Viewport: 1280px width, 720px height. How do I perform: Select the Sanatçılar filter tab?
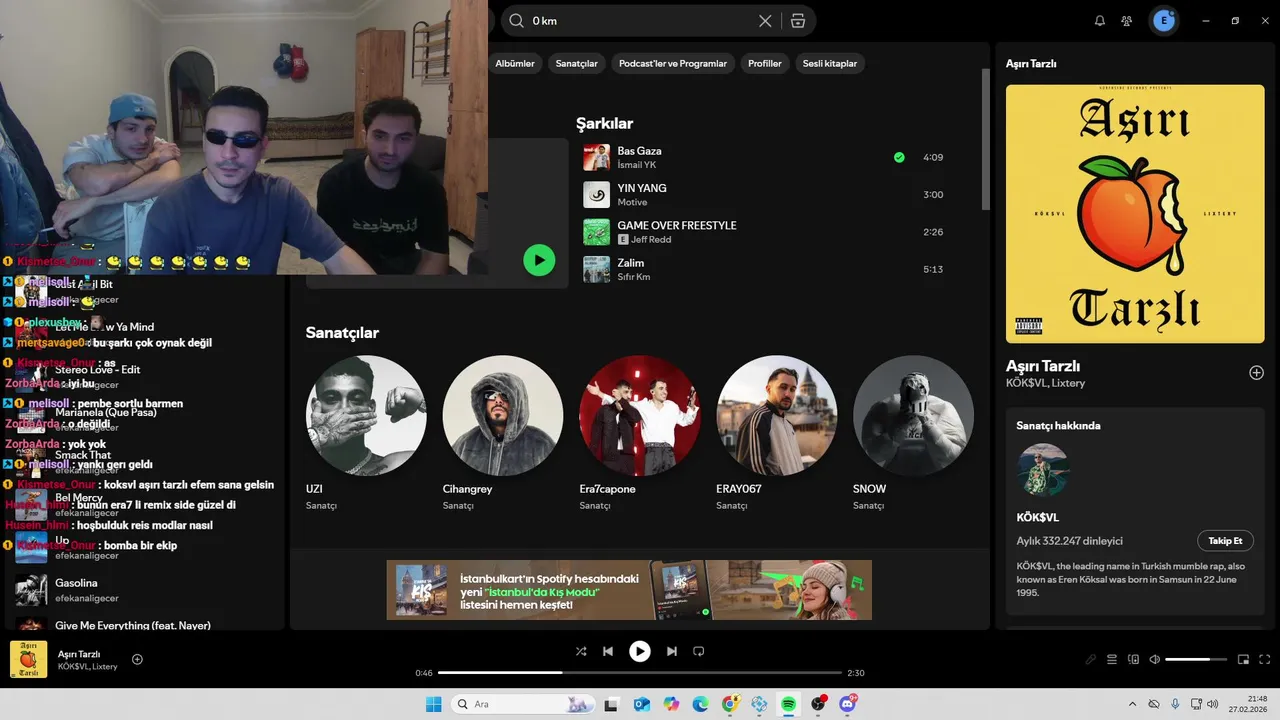tap(576, 63)
